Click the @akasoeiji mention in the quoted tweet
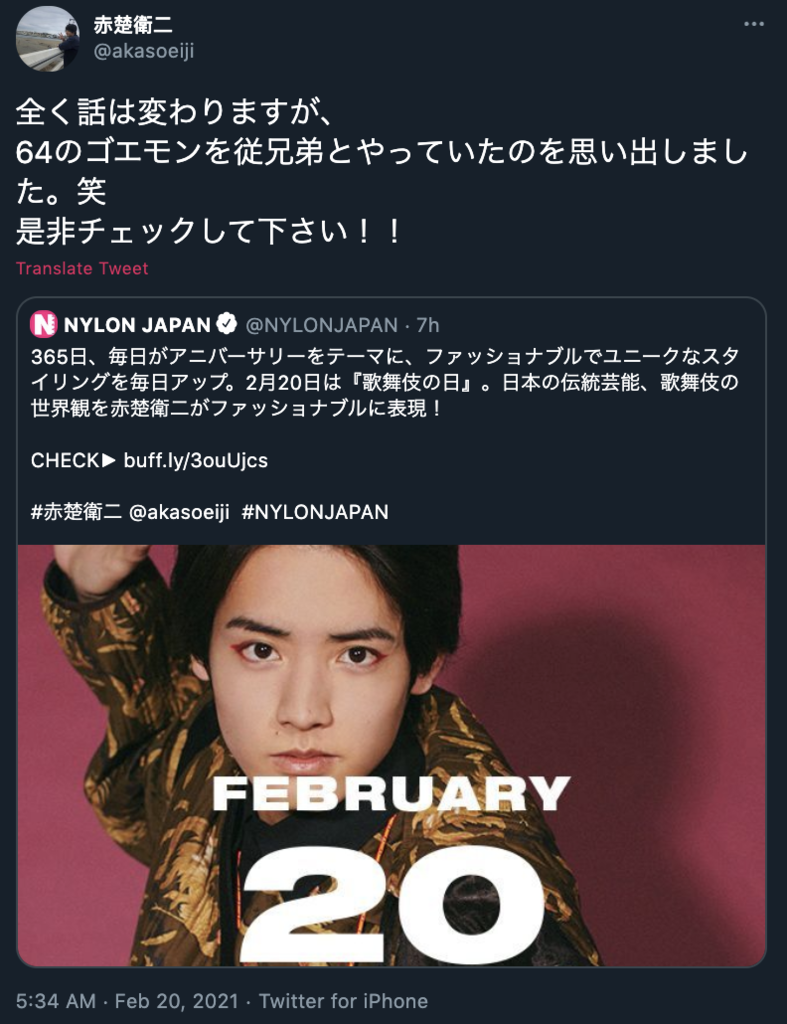 point(179,511)
